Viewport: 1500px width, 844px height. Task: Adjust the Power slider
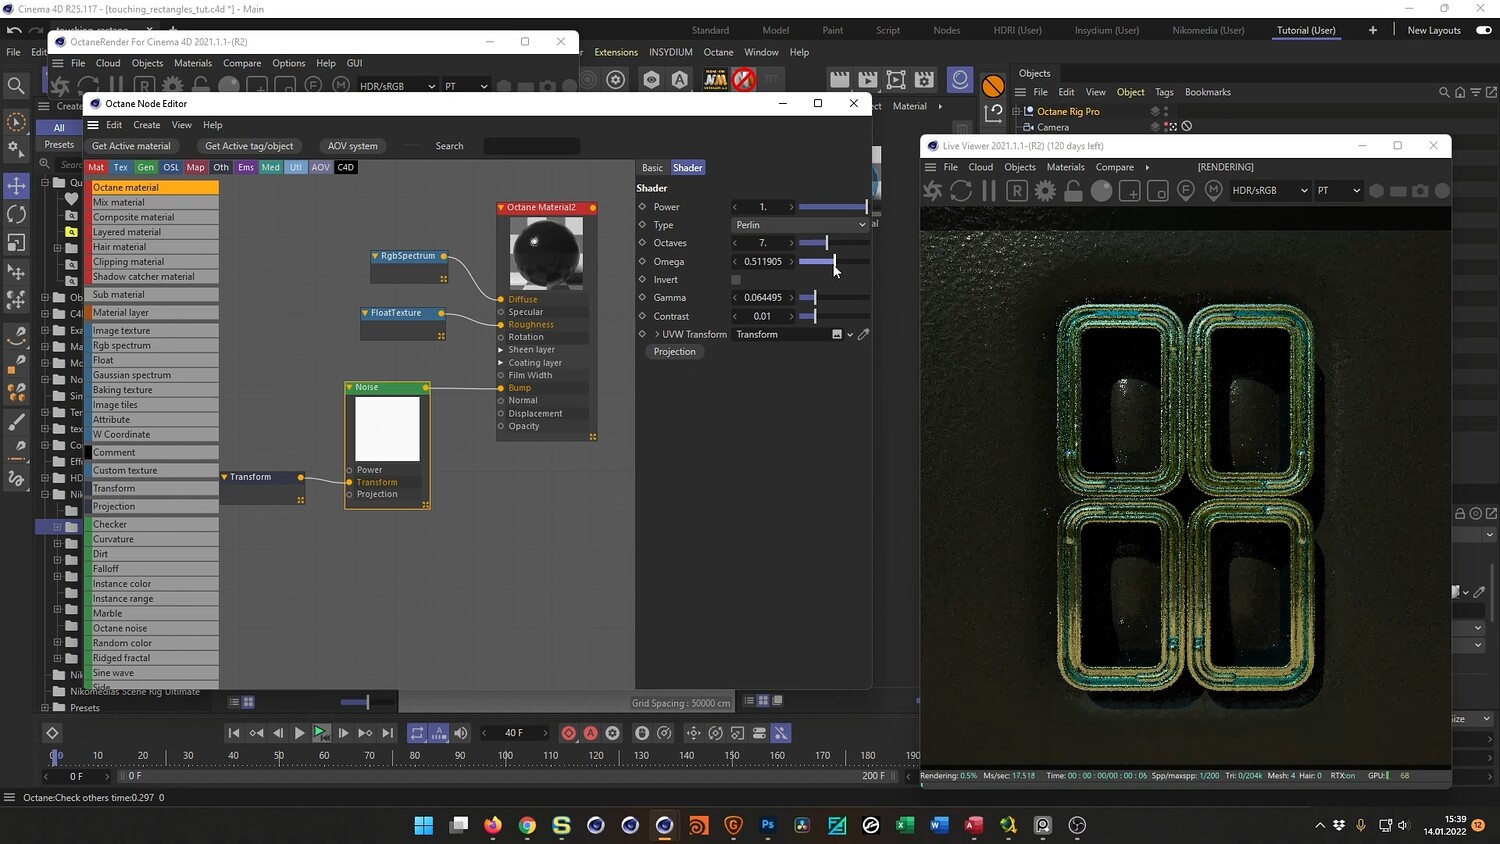tap(833, 207)
